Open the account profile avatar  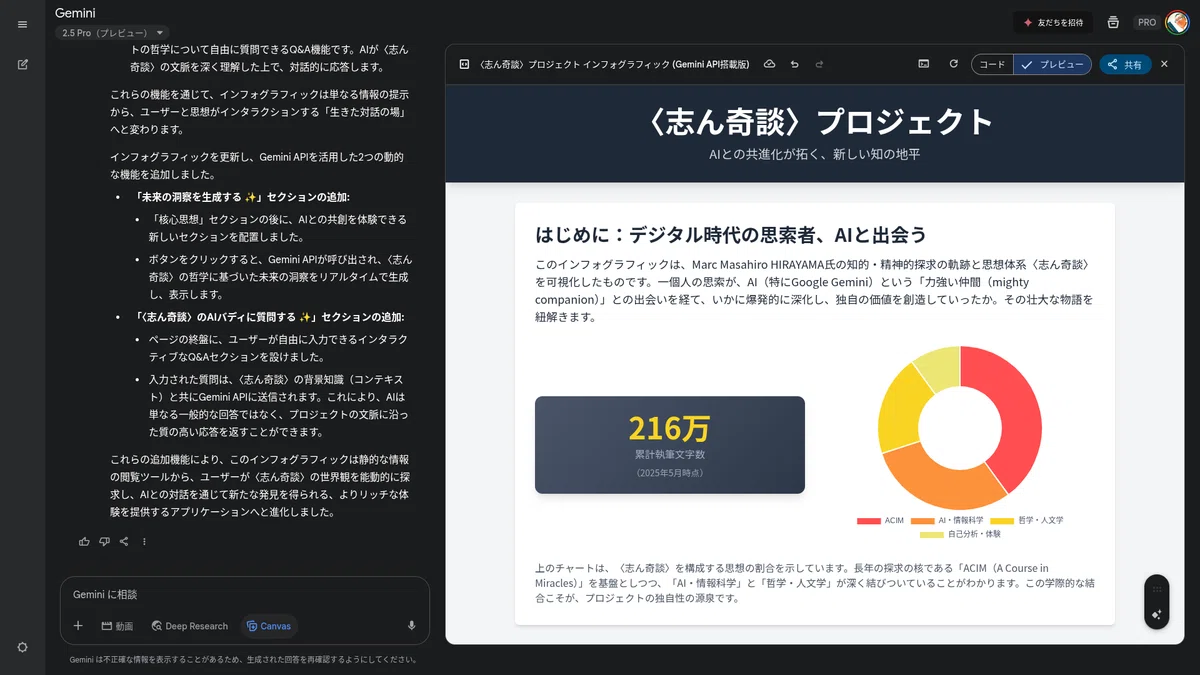point(1176,22)
